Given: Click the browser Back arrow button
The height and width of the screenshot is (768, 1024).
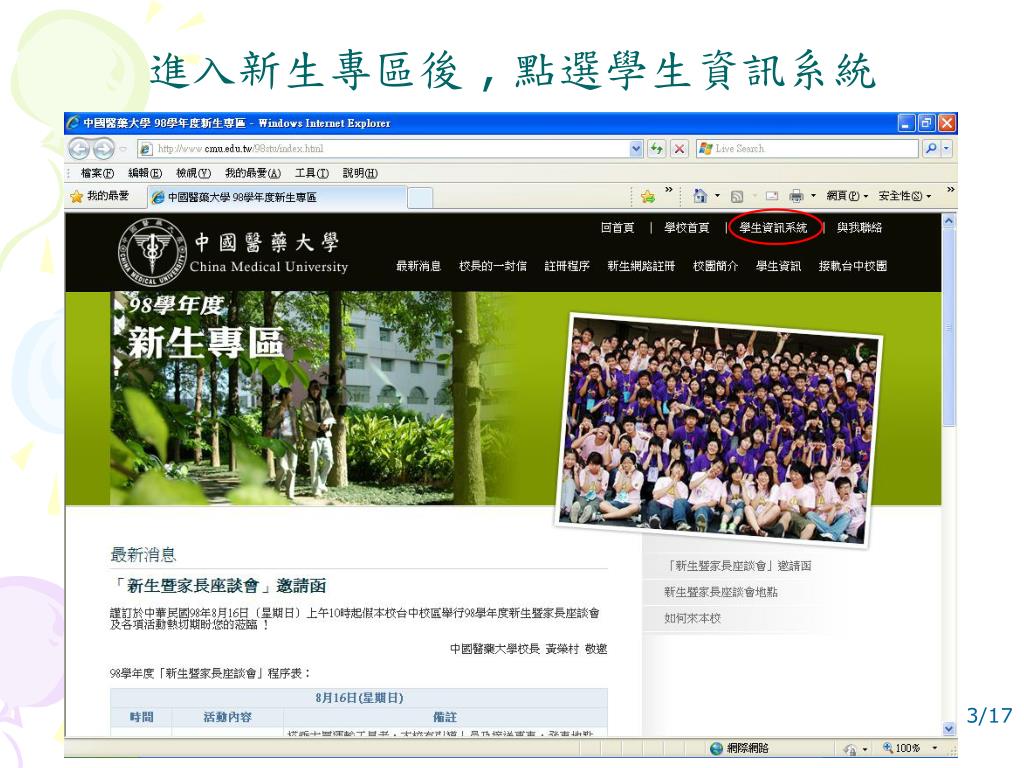Looking at the screenshot, I should click(x=79, y=149).
